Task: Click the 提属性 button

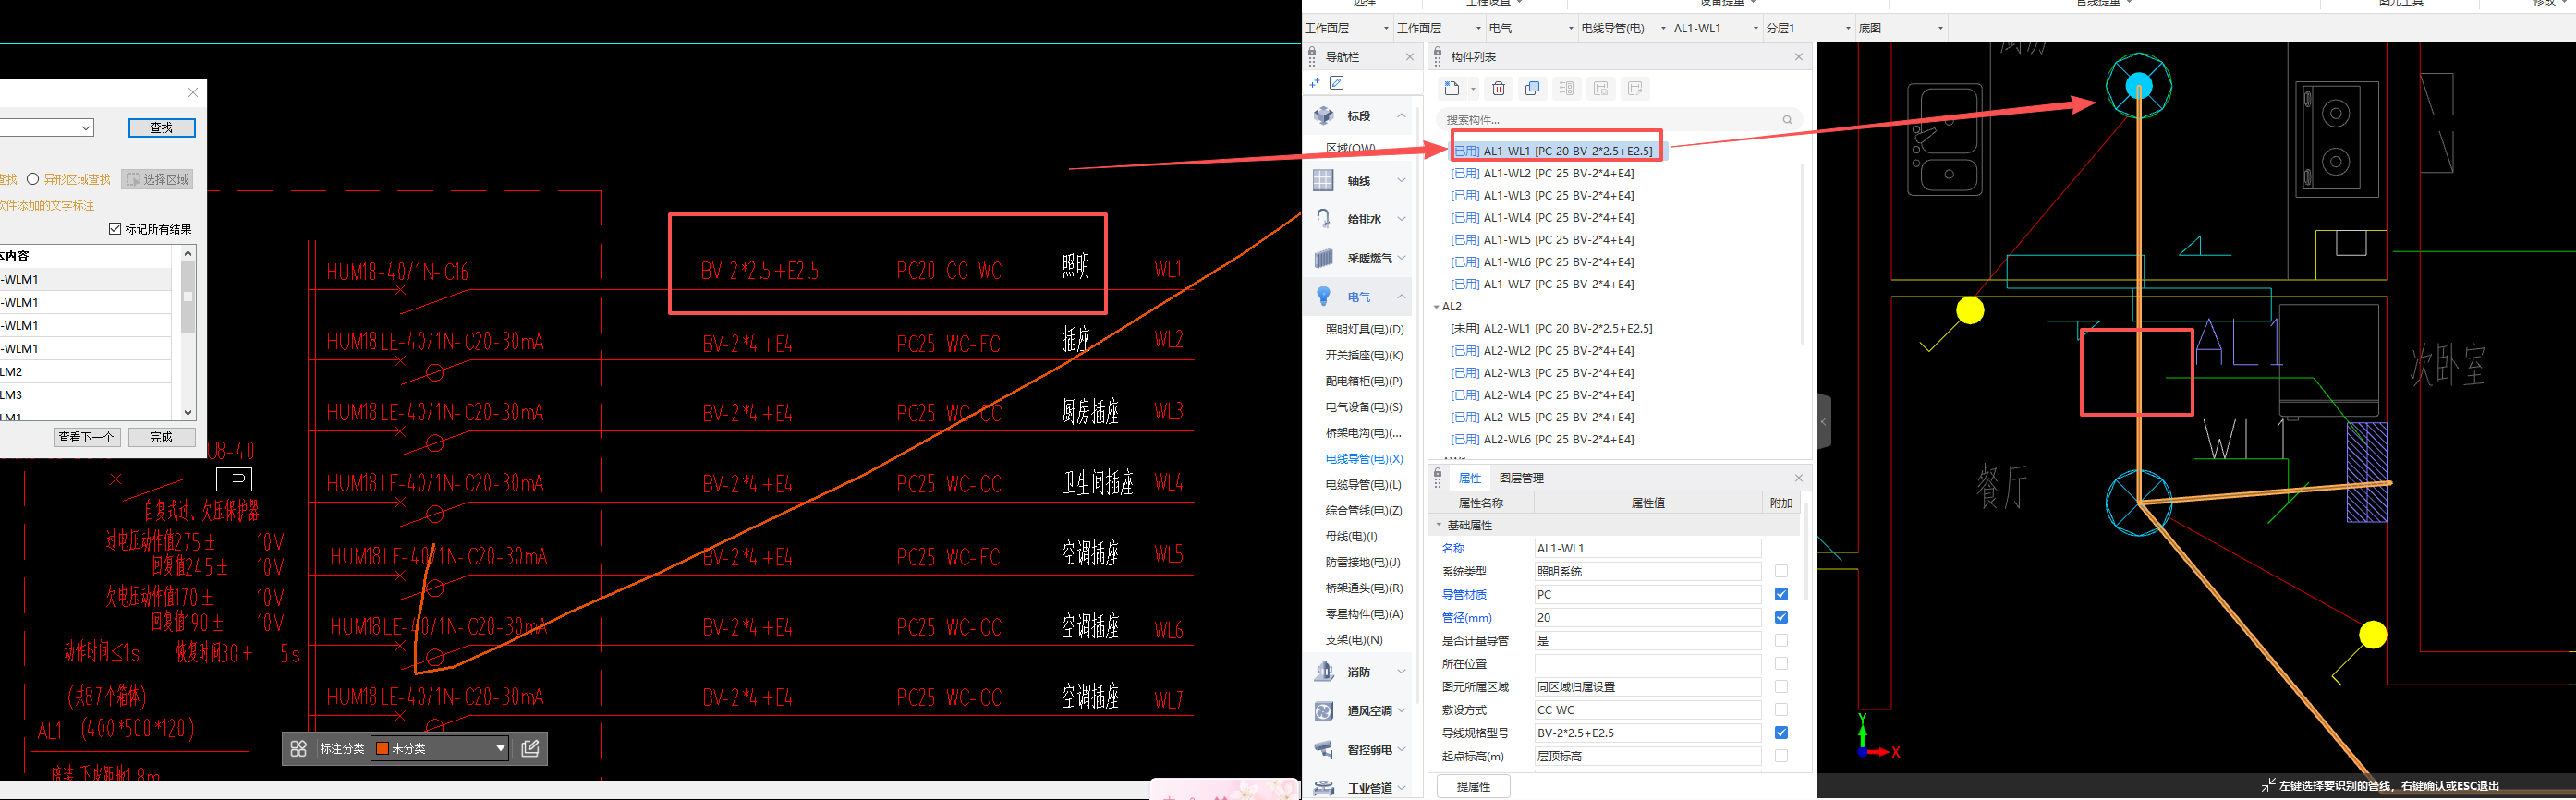Action: click(x=1473, y=787)
